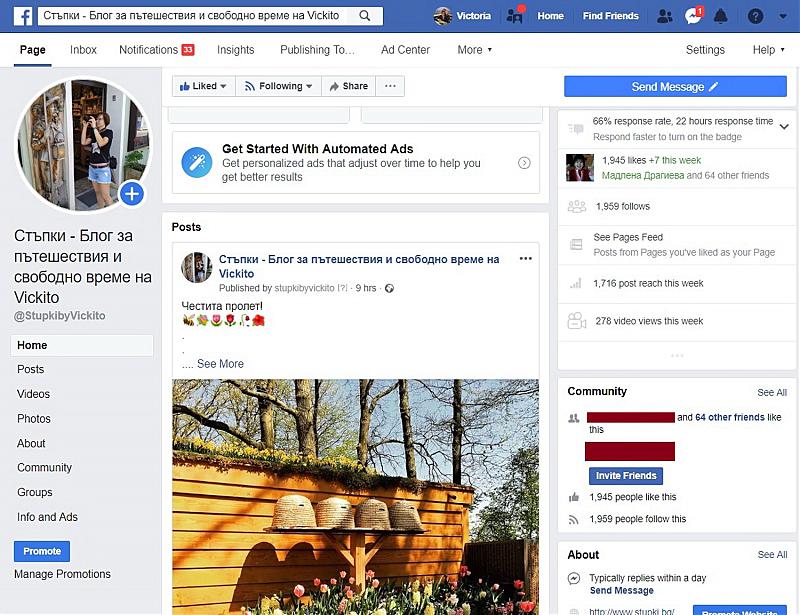Open post options three-dot icon
The width and height of the screenshot is (800, 615).
pos(526,259)
